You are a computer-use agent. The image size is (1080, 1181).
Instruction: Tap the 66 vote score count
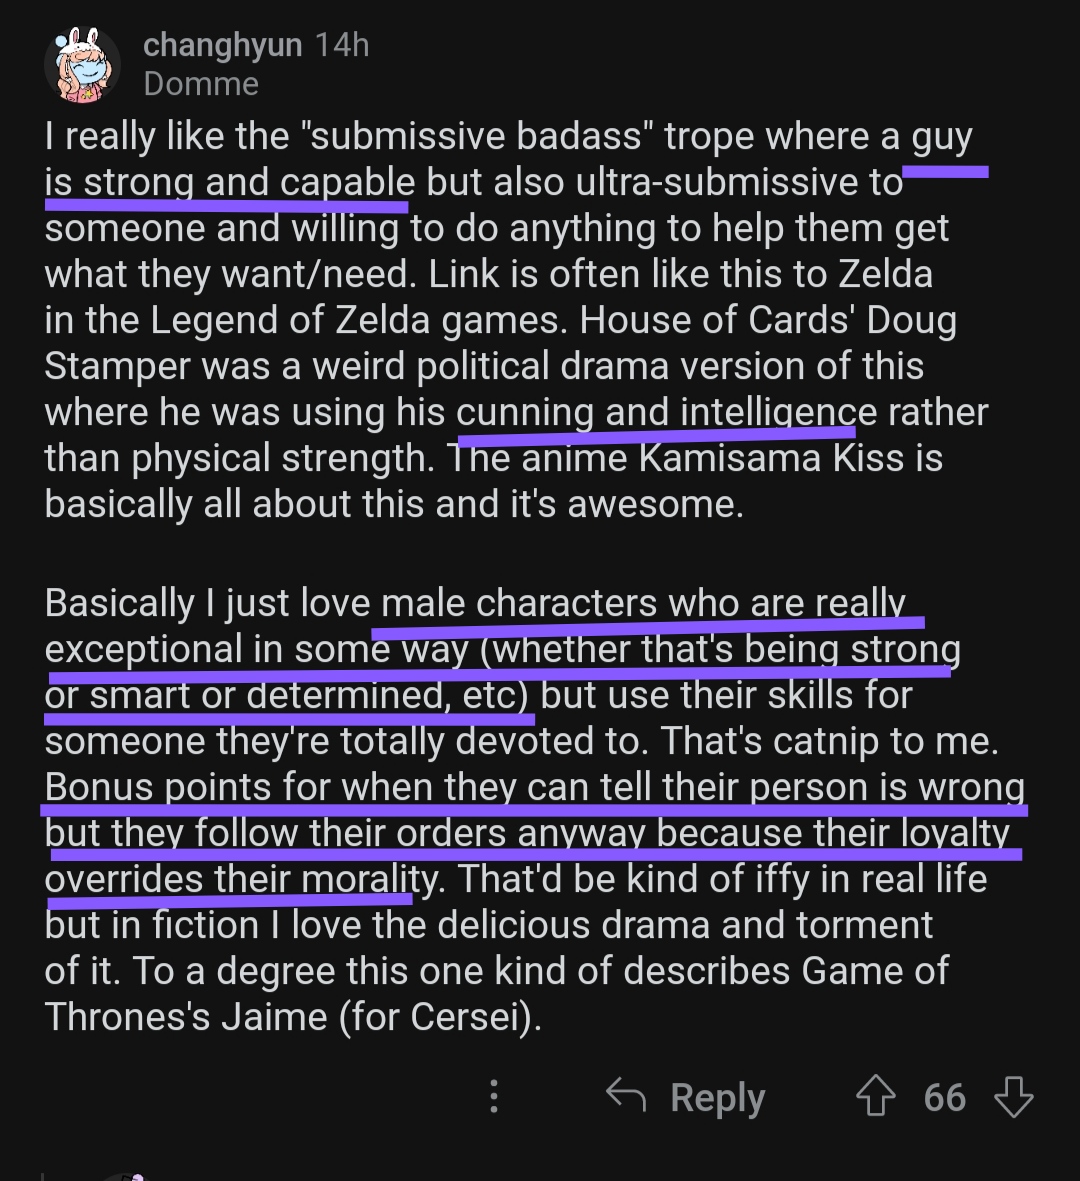tap(944, 1097)
